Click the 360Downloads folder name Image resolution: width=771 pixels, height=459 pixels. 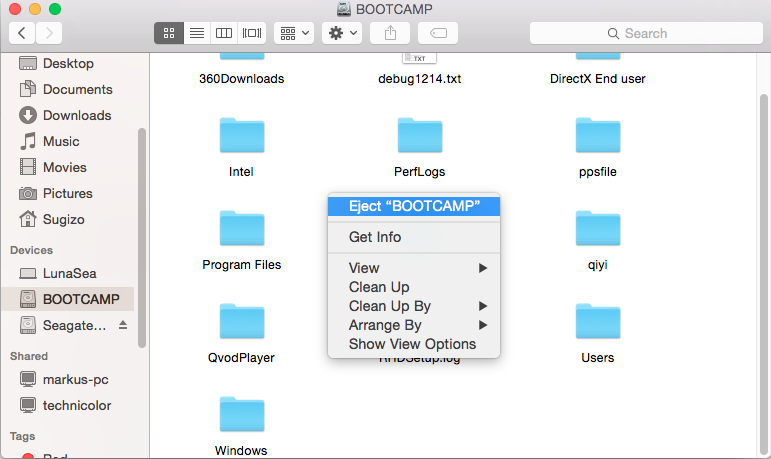[x=241, y=79]
